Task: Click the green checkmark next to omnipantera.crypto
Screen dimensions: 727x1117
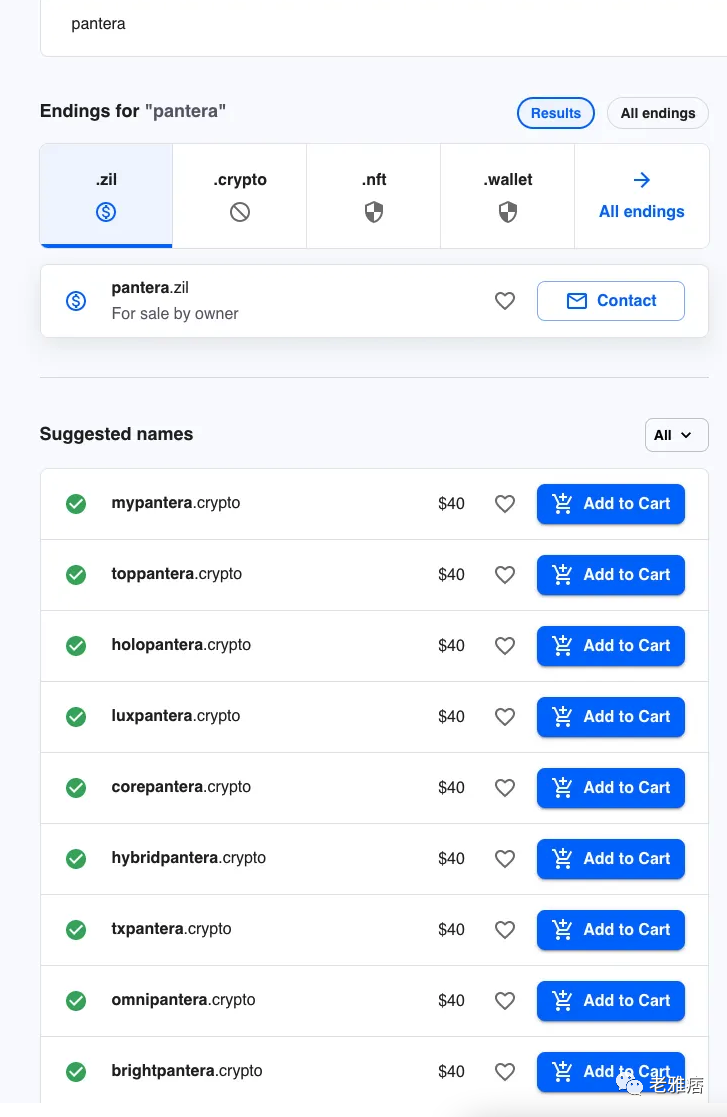Action: 76,1001
